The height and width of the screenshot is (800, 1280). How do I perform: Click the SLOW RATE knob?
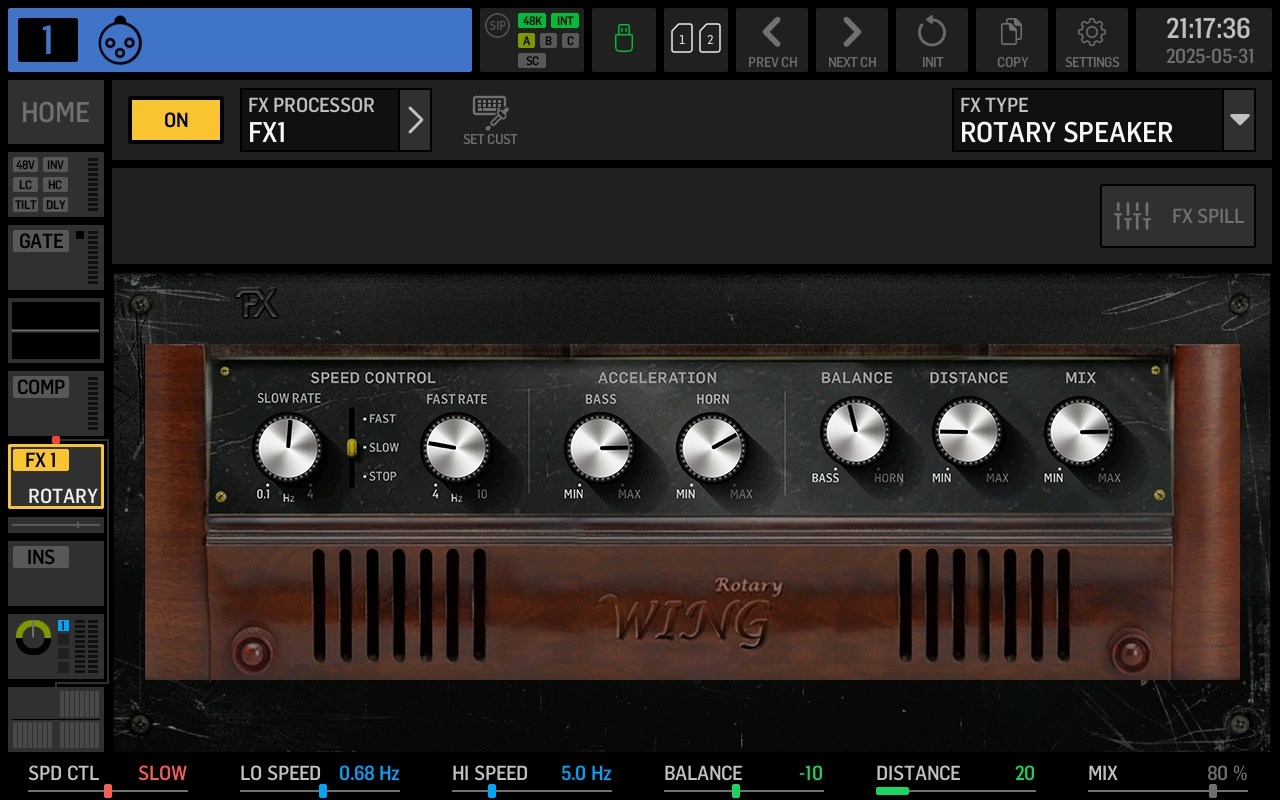point(288,448)
